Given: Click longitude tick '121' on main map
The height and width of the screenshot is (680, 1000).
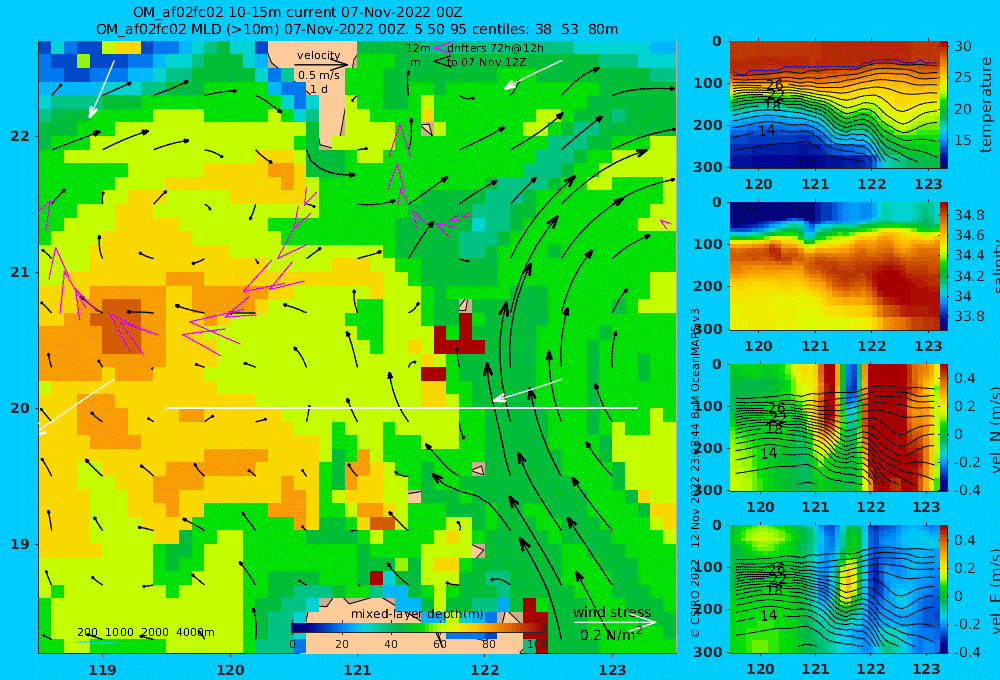Looking at the screenshot, I should click(x=358, y=670).
